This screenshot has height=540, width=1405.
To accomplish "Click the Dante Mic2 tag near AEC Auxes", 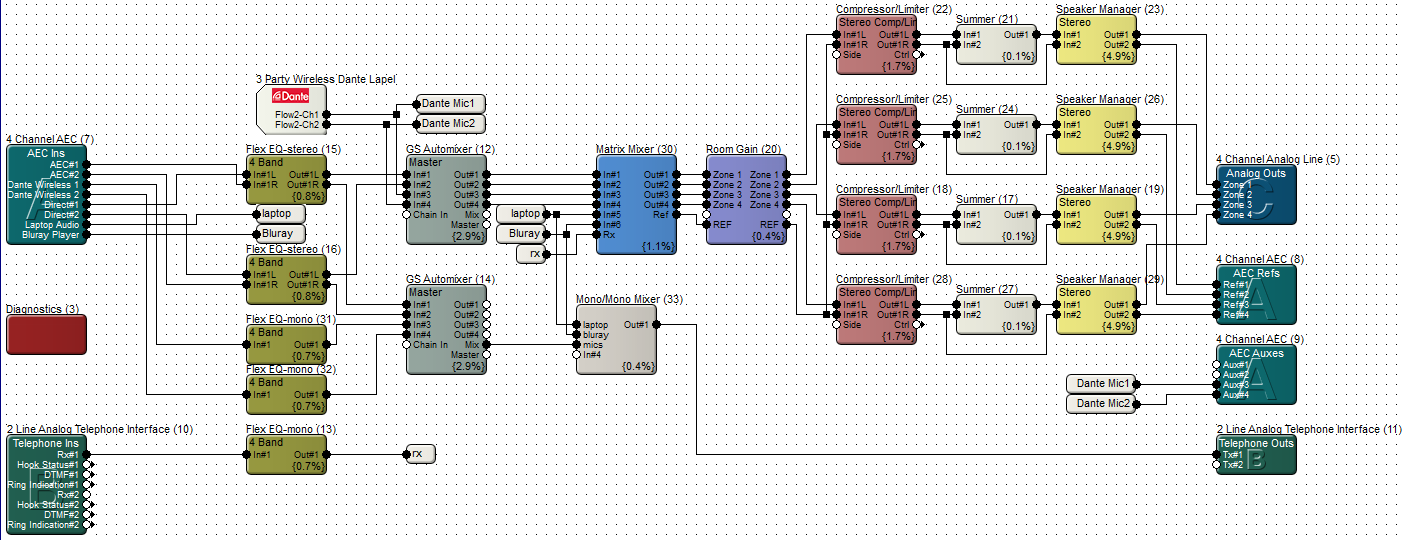I will tap(1101, 403).
